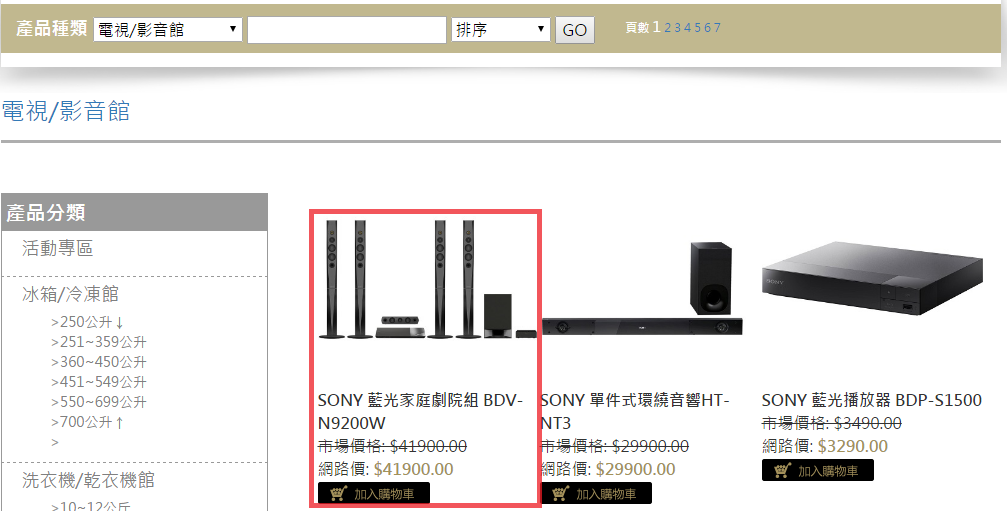The height and width of the screenshot is (511, 1007).
Task: Open the 電視/影音館 product category dropdown
Action: 168,30
